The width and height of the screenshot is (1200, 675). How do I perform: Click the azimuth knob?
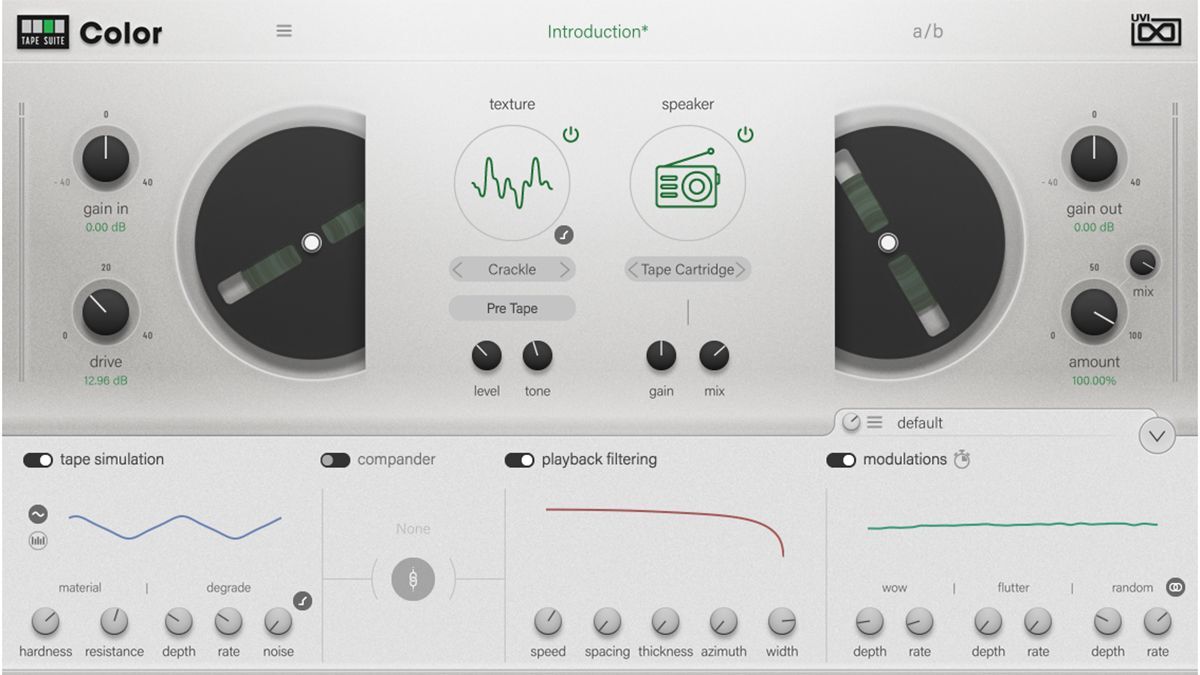[x=723, y=622]
